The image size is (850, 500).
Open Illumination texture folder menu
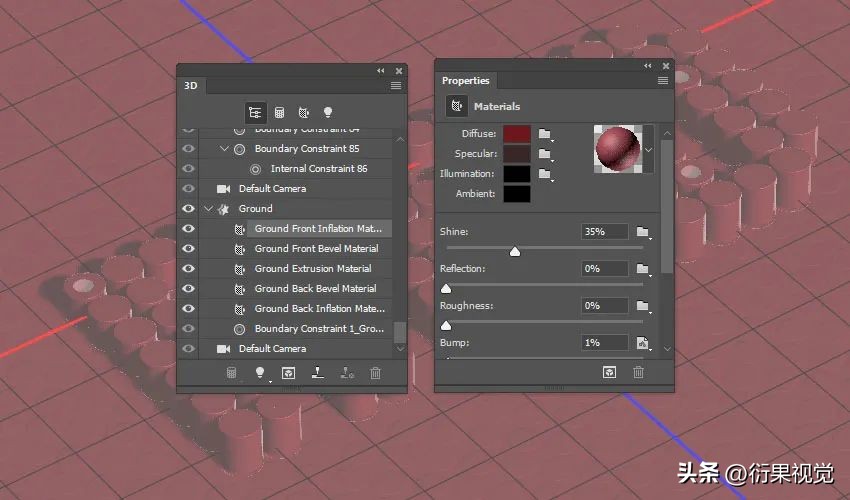545,174
